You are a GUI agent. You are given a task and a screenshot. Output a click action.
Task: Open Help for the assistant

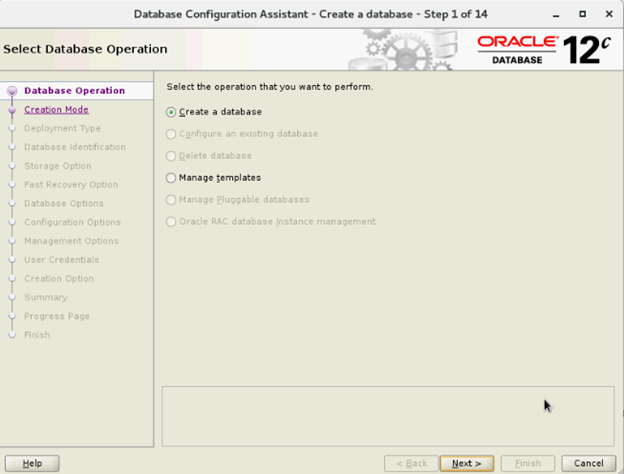[32, 463]
